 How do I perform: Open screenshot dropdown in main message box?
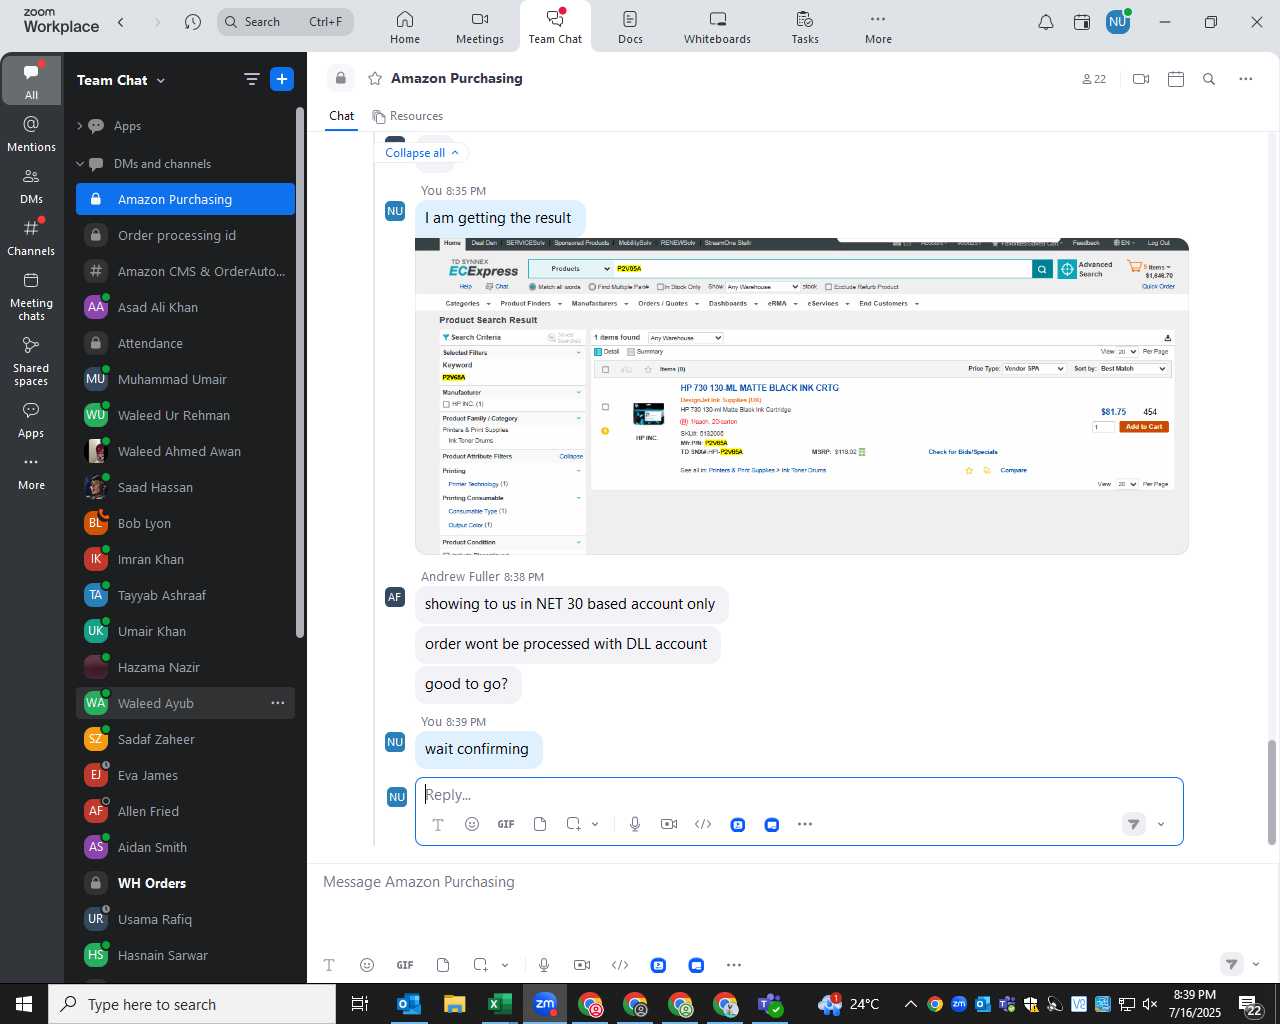(x=505, y=965)
